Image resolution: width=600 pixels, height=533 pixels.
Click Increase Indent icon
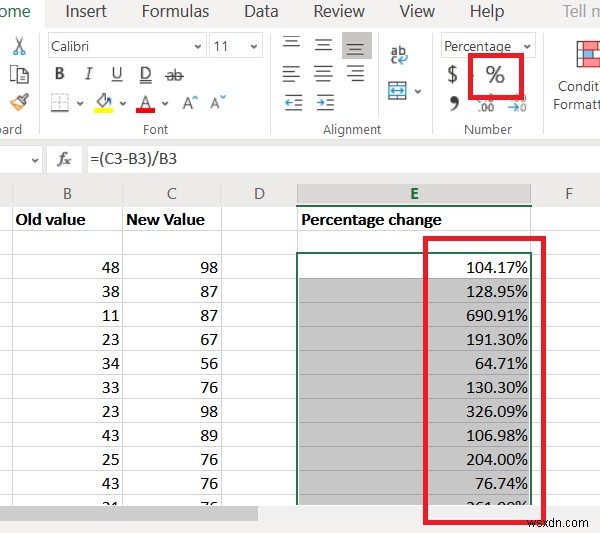pos(325,103)
